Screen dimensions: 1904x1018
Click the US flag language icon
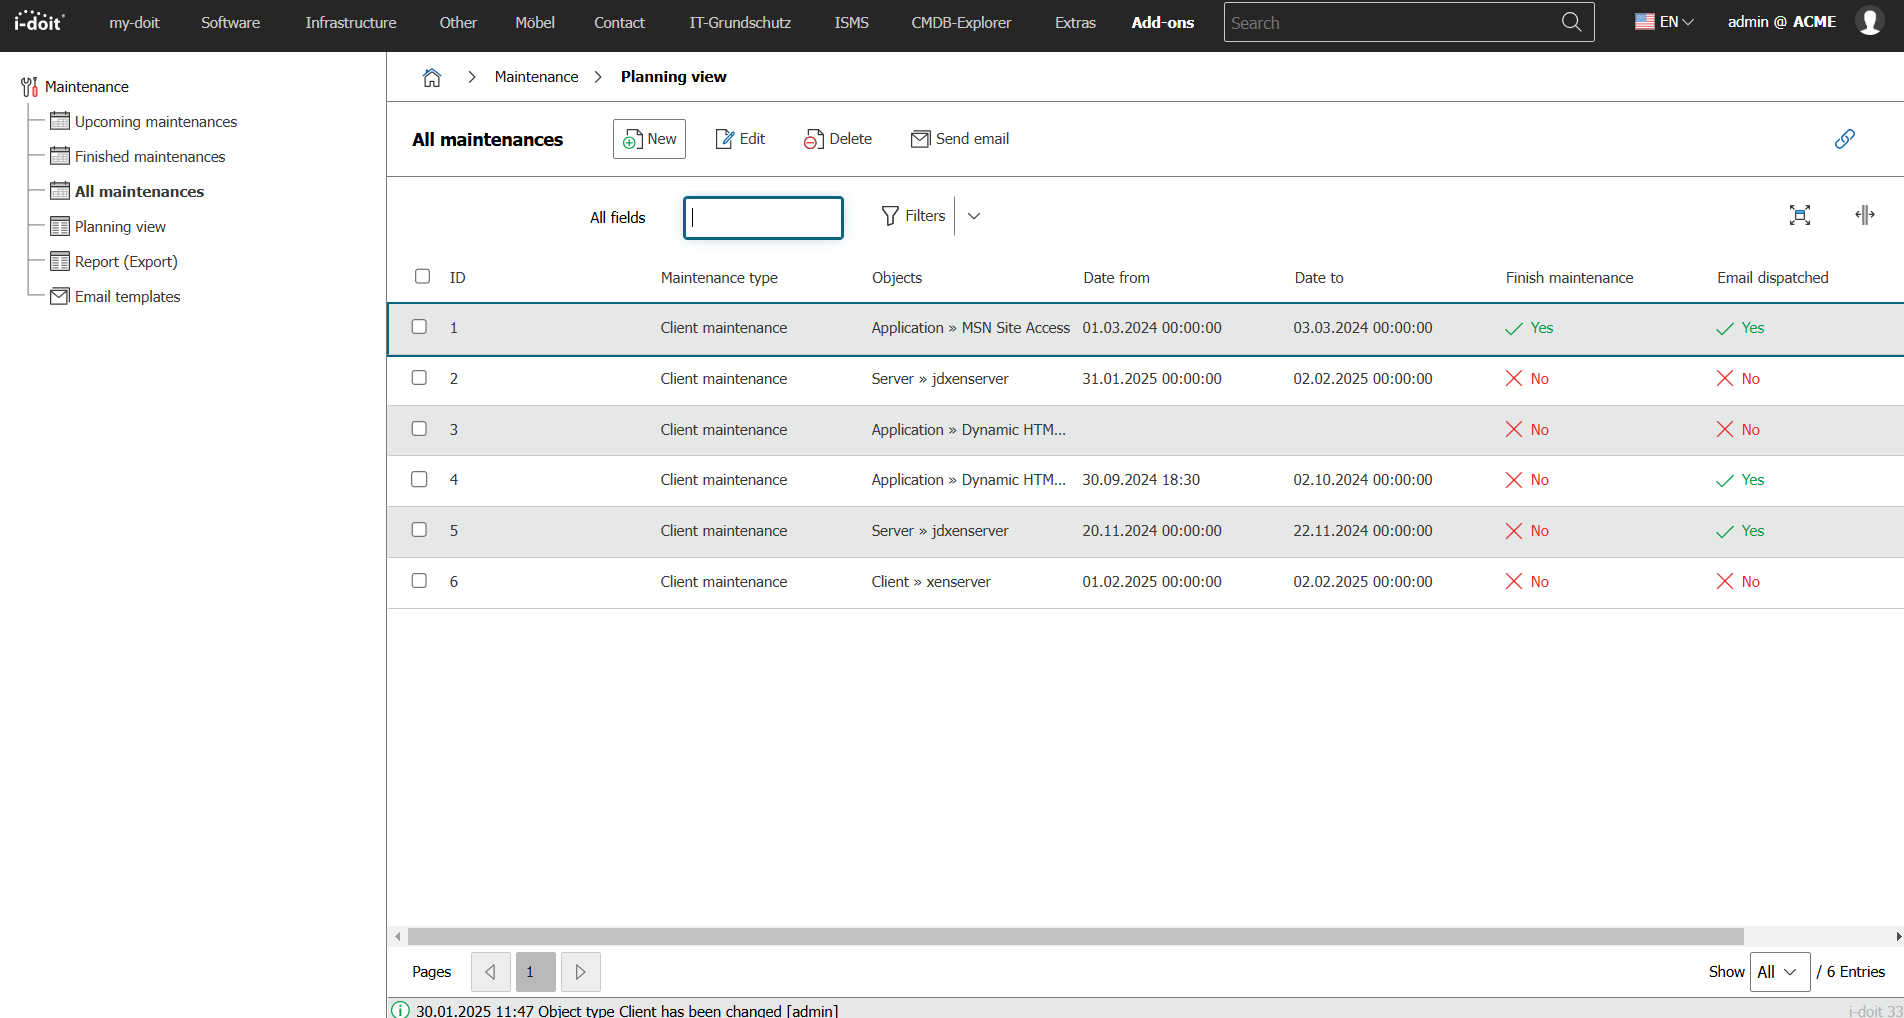(1645, 21)
